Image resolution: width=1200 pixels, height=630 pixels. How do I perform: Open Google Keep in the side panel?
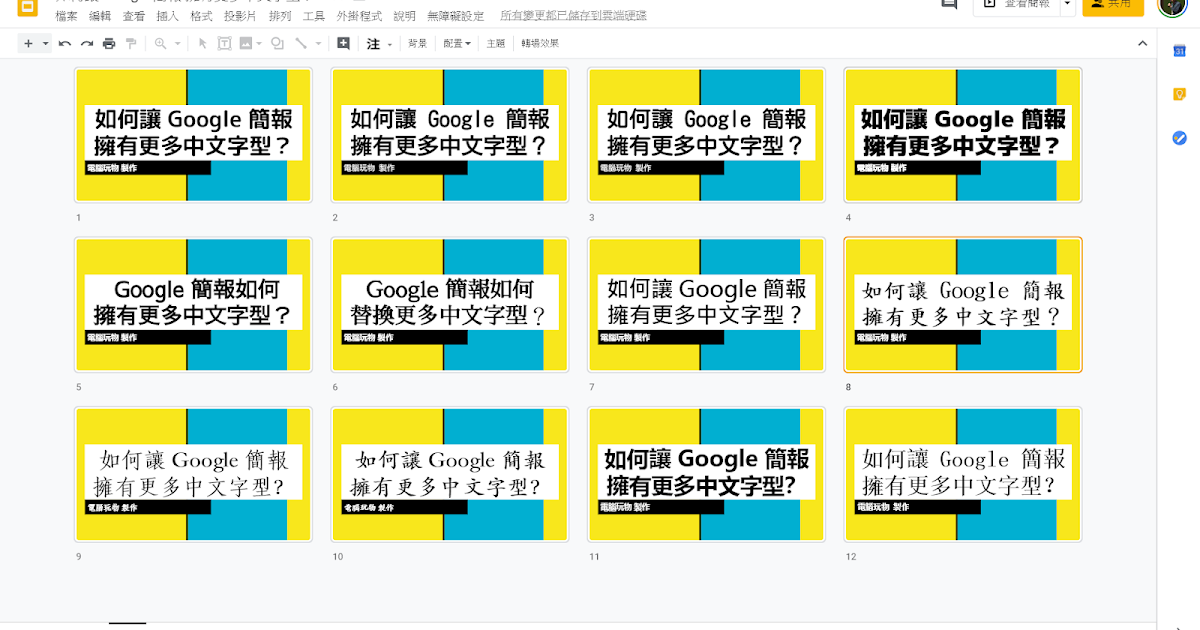[1179, 95]
